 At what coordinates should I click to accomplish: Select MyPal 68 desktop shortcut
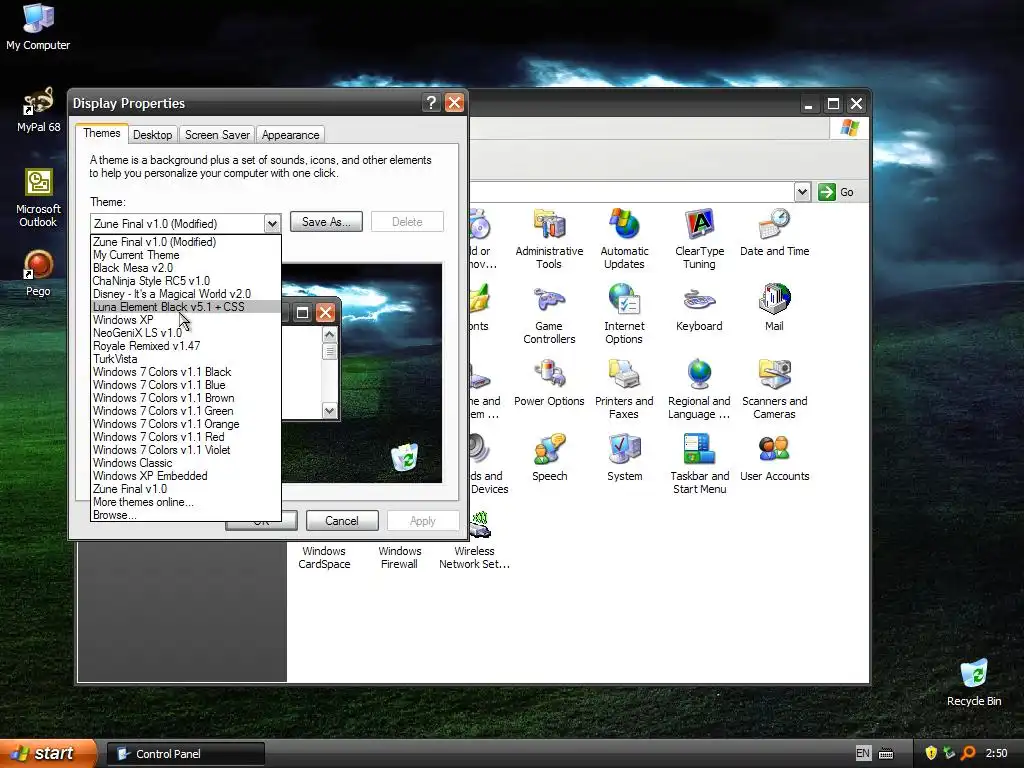38,110
